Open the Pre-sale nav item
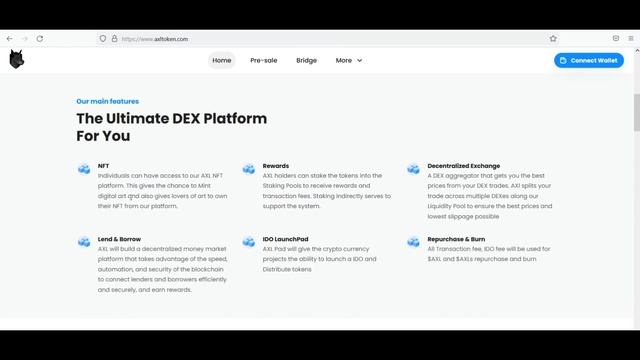The width and height of the screenshot is (640, 360). pyautogui.click(x=264, y=60)
